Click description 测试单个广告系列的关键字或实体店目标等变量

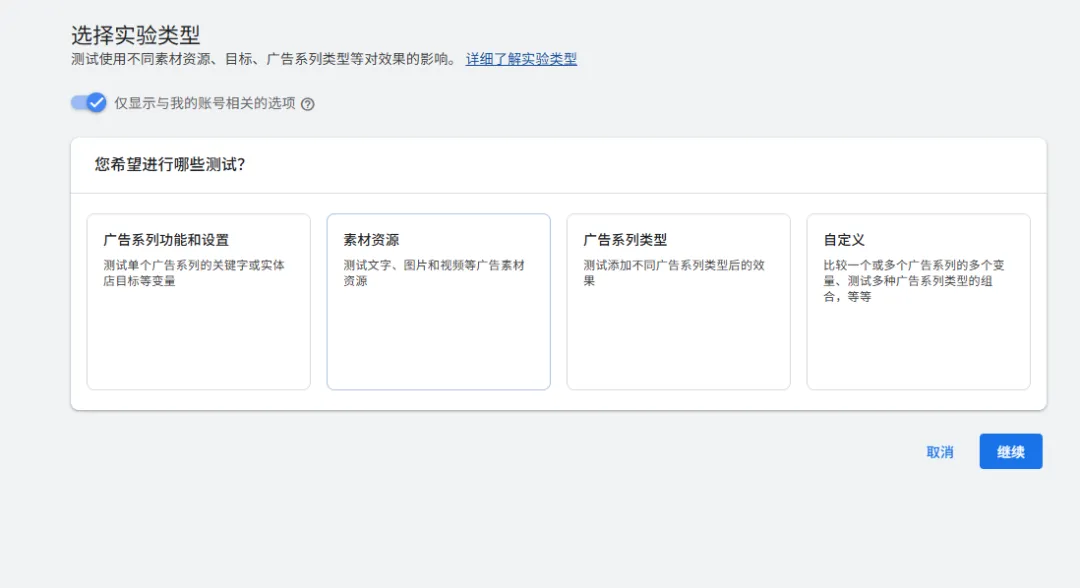tap(194, 273)
